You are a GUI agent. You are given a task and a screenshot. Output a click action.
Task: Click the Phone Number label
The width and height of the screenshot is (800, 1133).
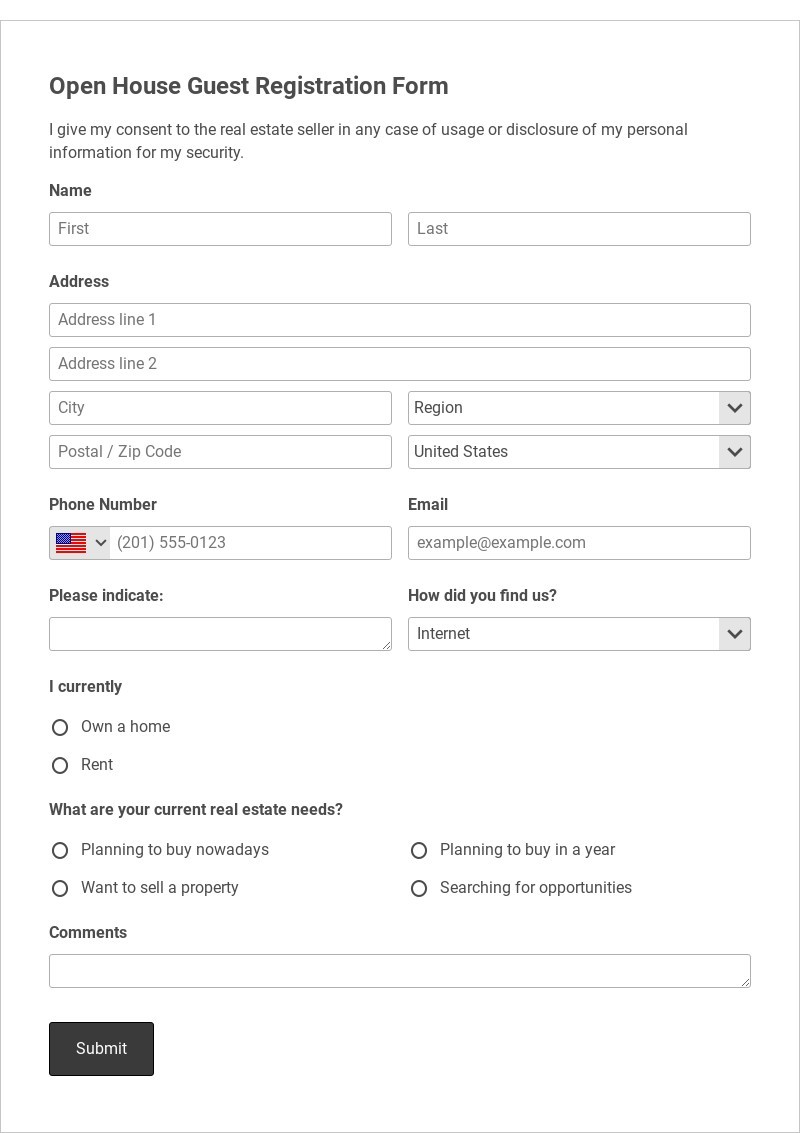coord(103,505)
